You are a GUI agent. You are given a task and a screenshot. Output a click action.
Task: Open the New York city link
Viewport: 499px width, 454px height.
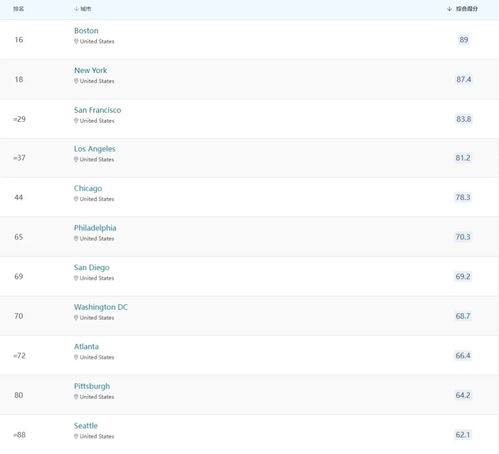[x=90, y=70]
